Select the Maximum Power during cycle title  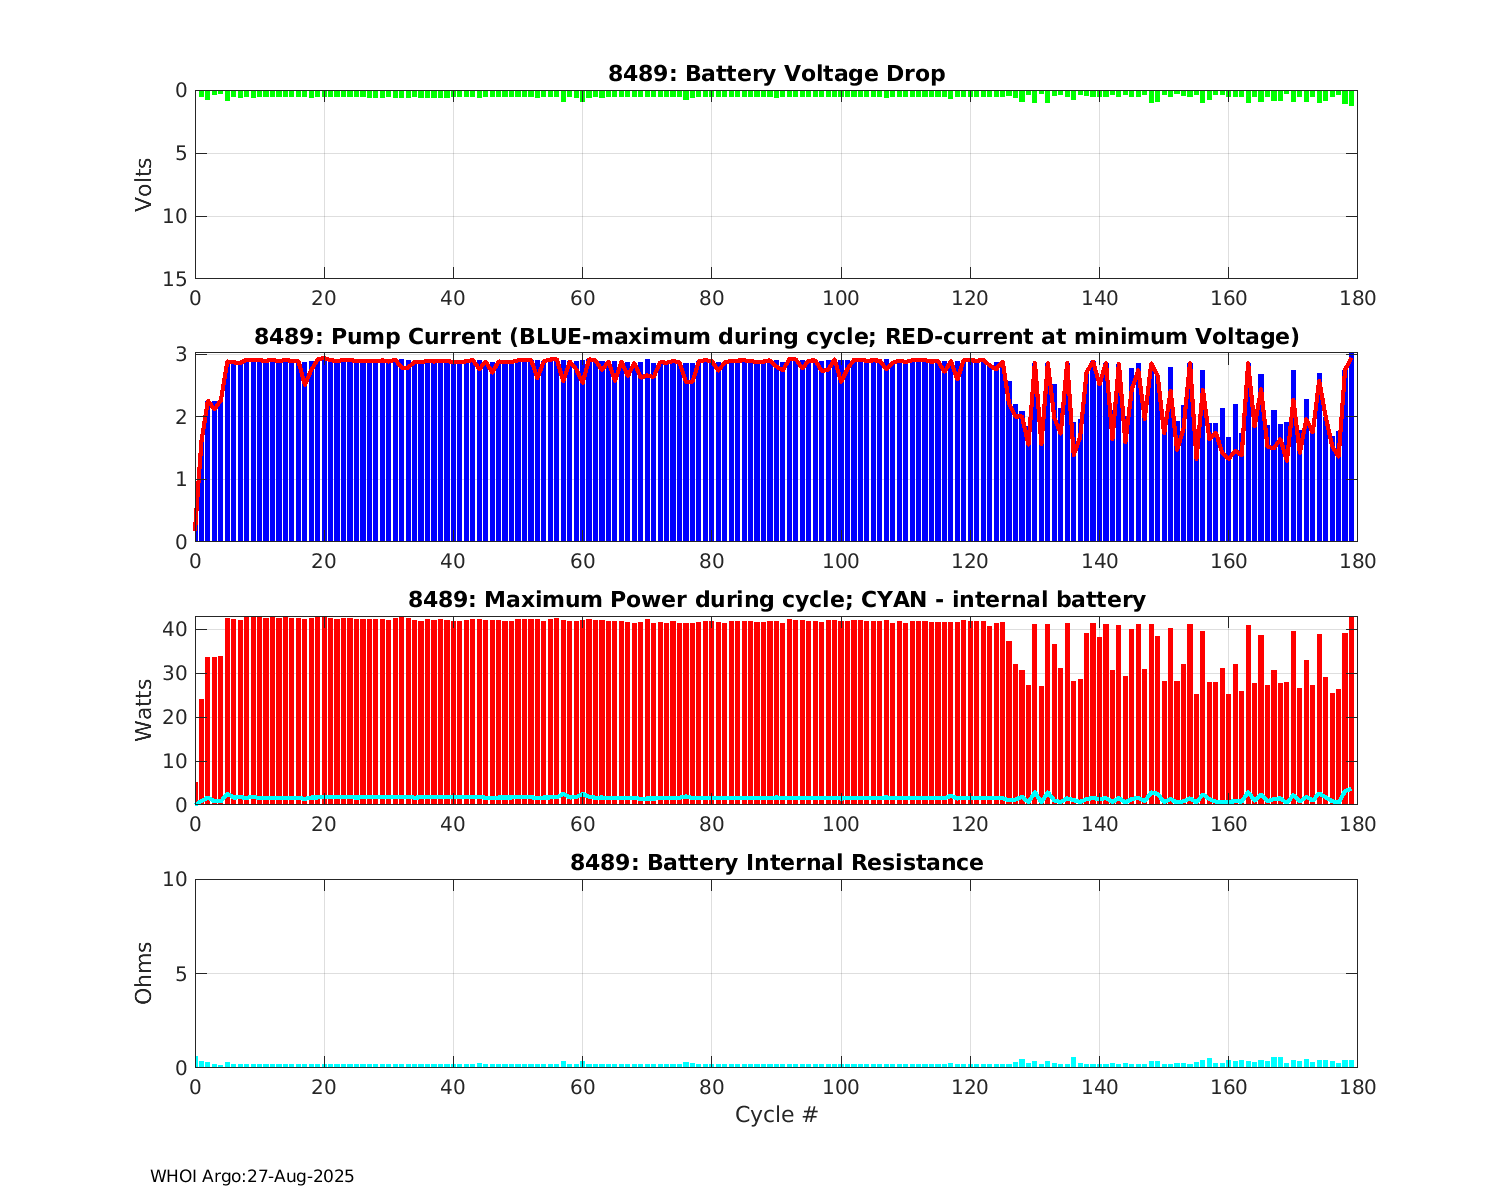(x=776, y=600)
